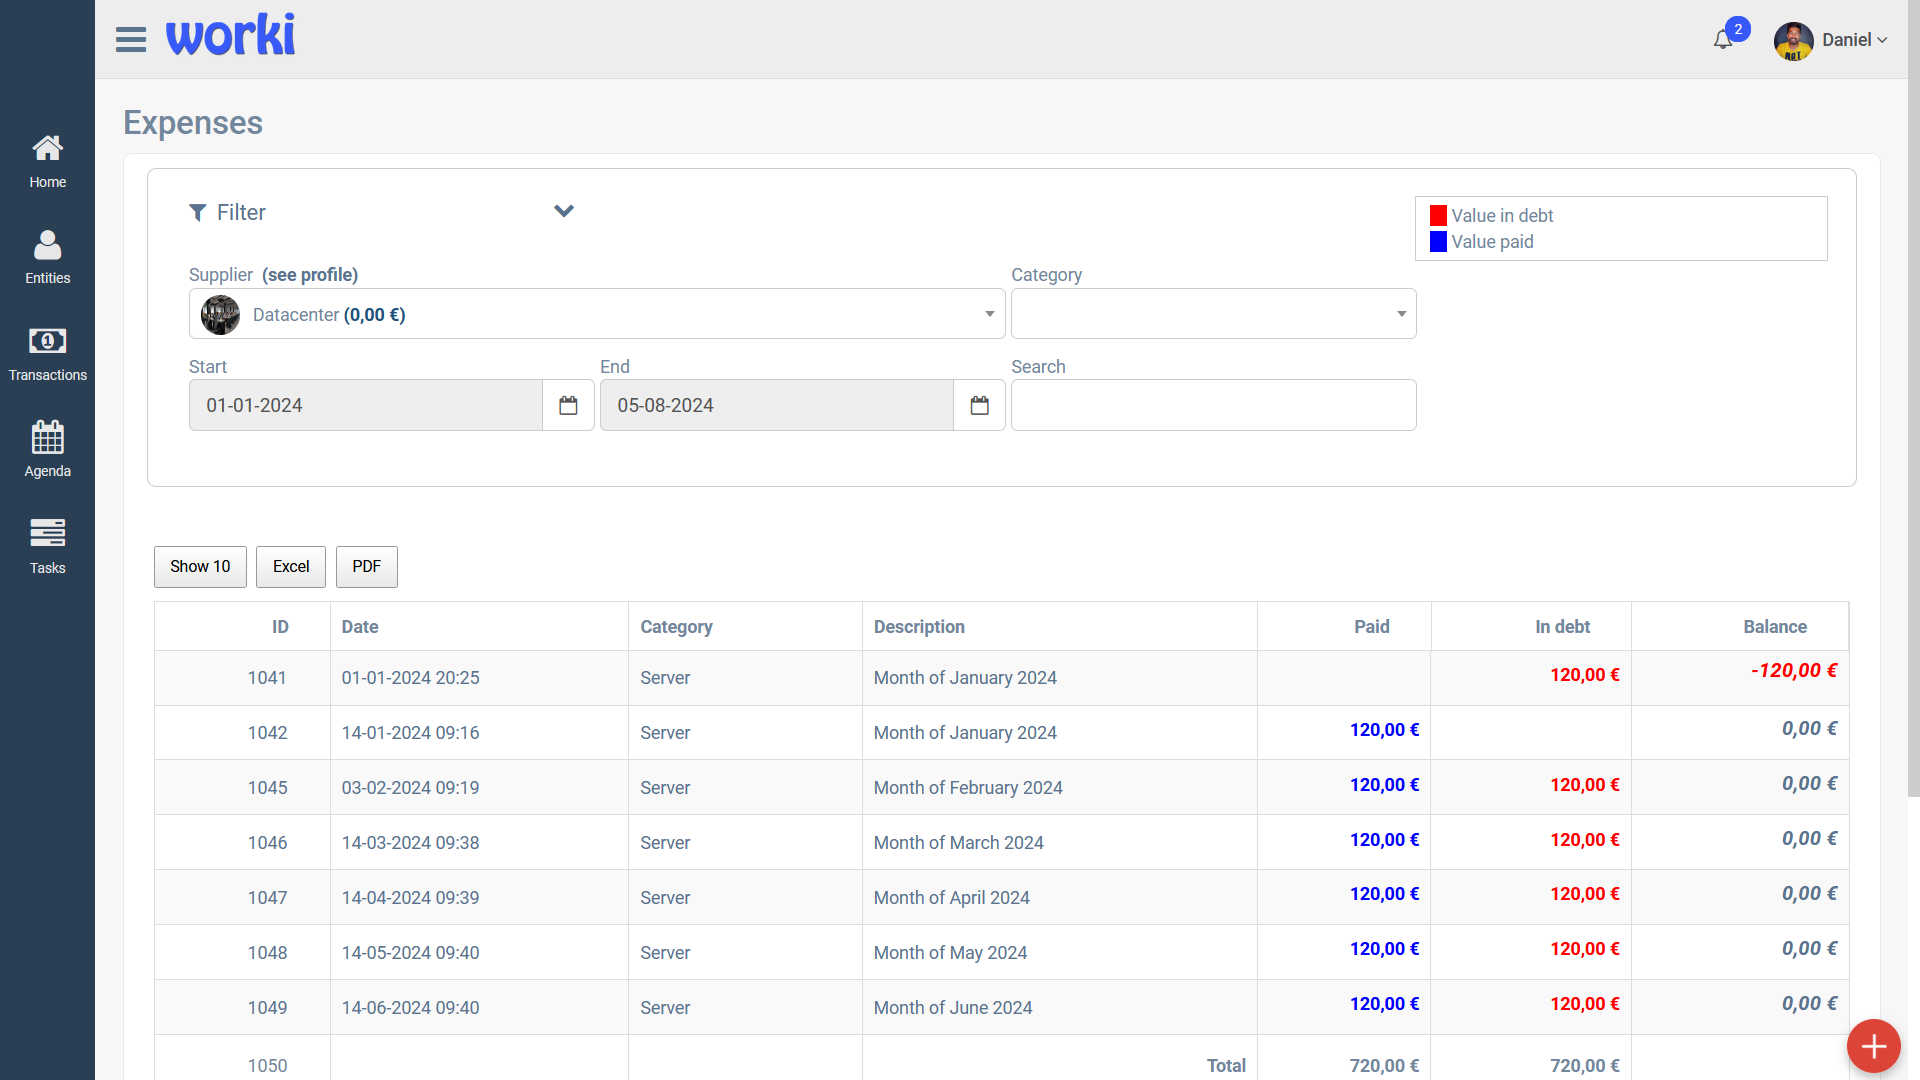Image resolution: width=1920 pixels, height=1080 pixels.
Task: Click the page vertical scrollbar
Action: [x=1914, y=398]
